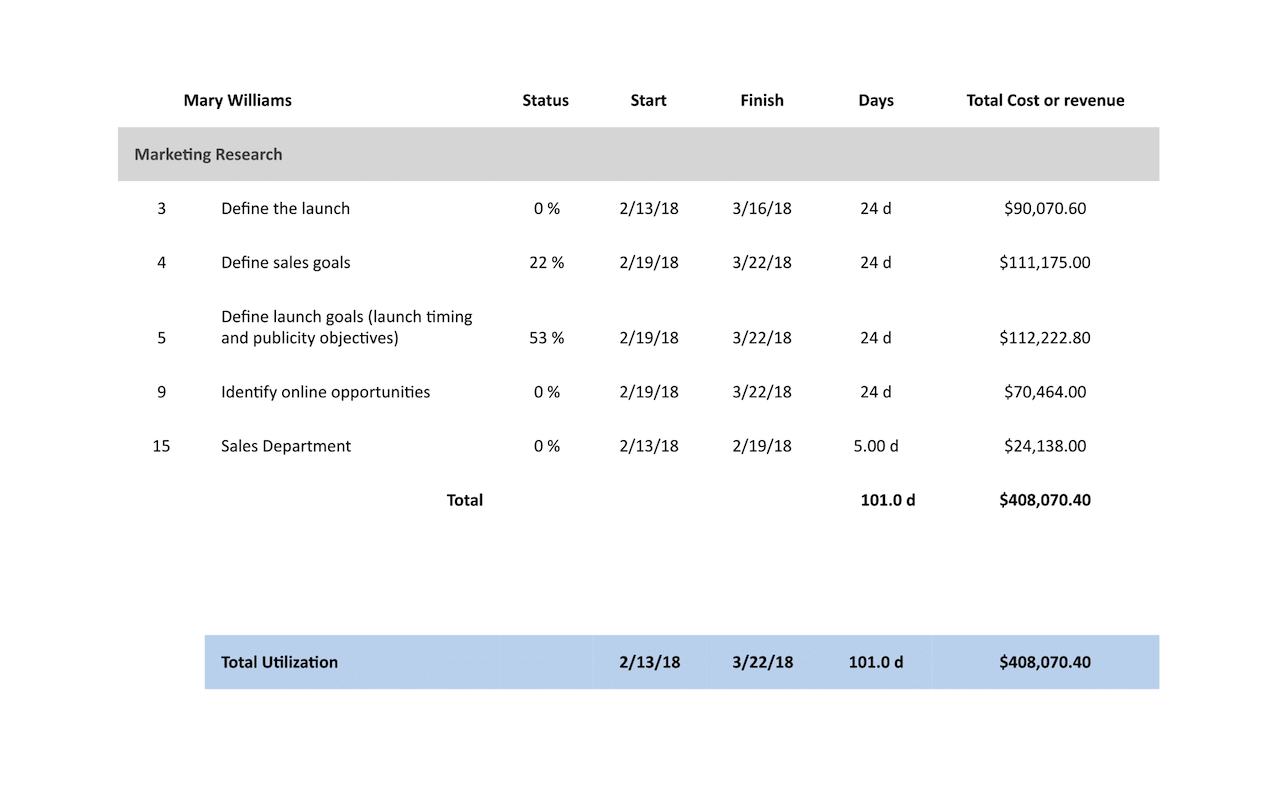Screen dimensions: 1280x808
Task: Click the Mary Williams column header
Action: [x=237, y=100]
